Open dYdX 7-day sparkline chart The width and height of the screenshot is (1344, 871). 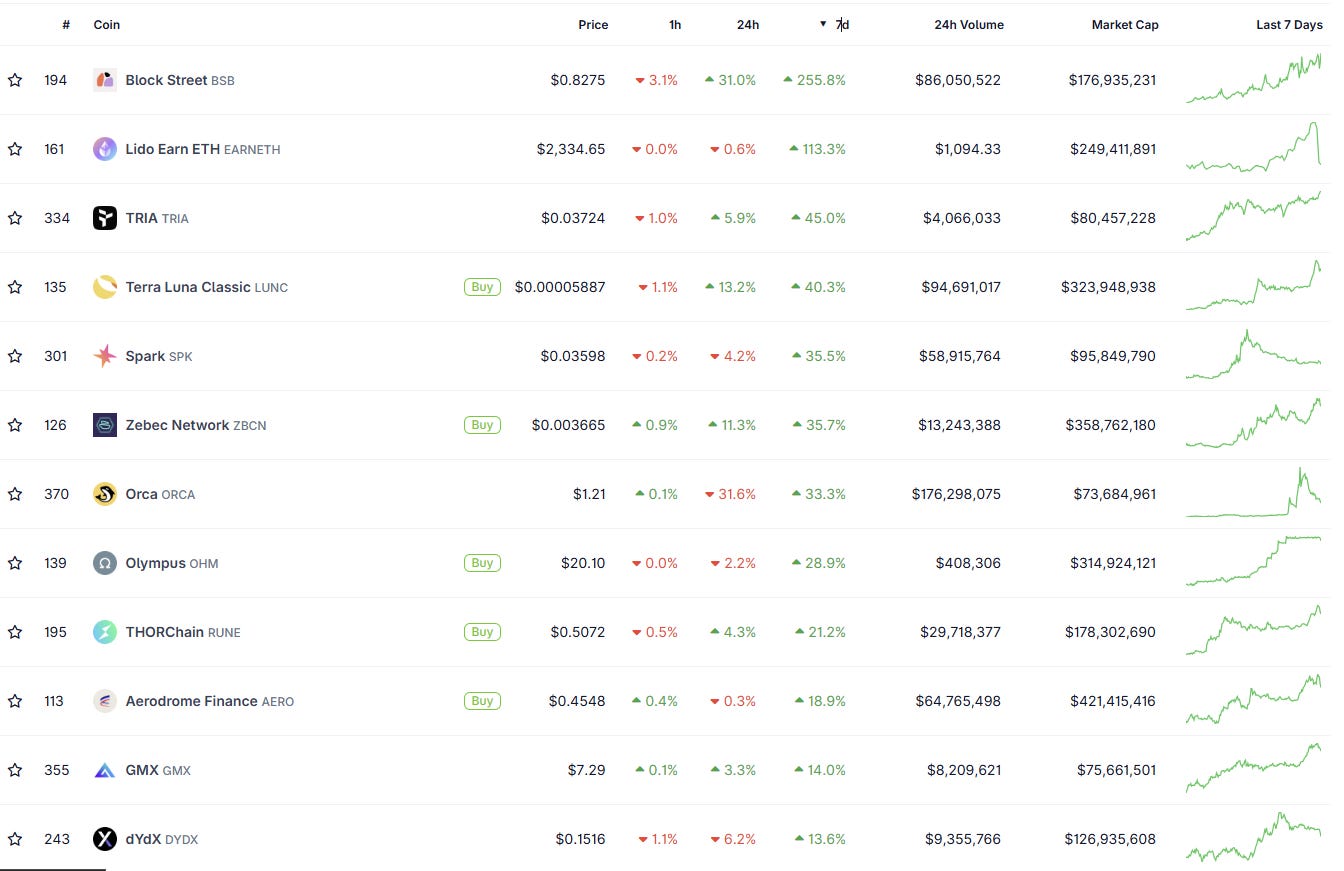[x=1253, y=837]
